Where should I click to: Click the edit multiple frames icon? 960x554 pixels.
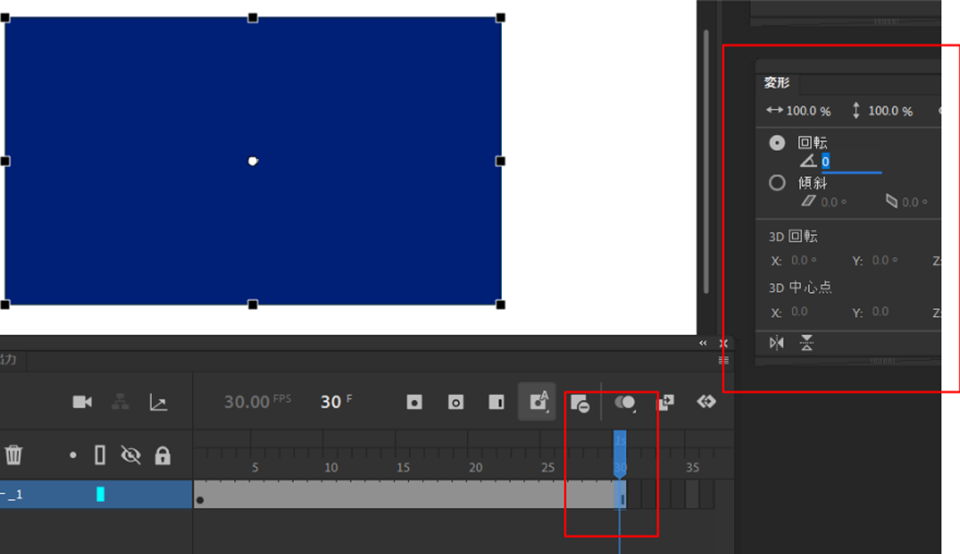[x=666, y=402]
